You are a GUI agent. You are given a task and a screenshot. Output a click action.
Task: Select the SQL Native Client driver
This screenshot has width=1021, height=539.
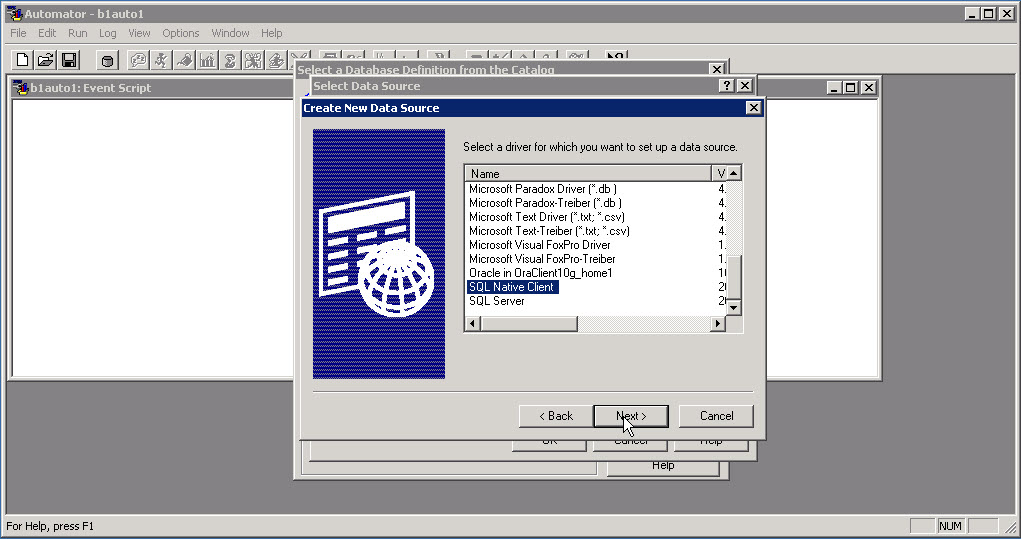click(512, 287)
